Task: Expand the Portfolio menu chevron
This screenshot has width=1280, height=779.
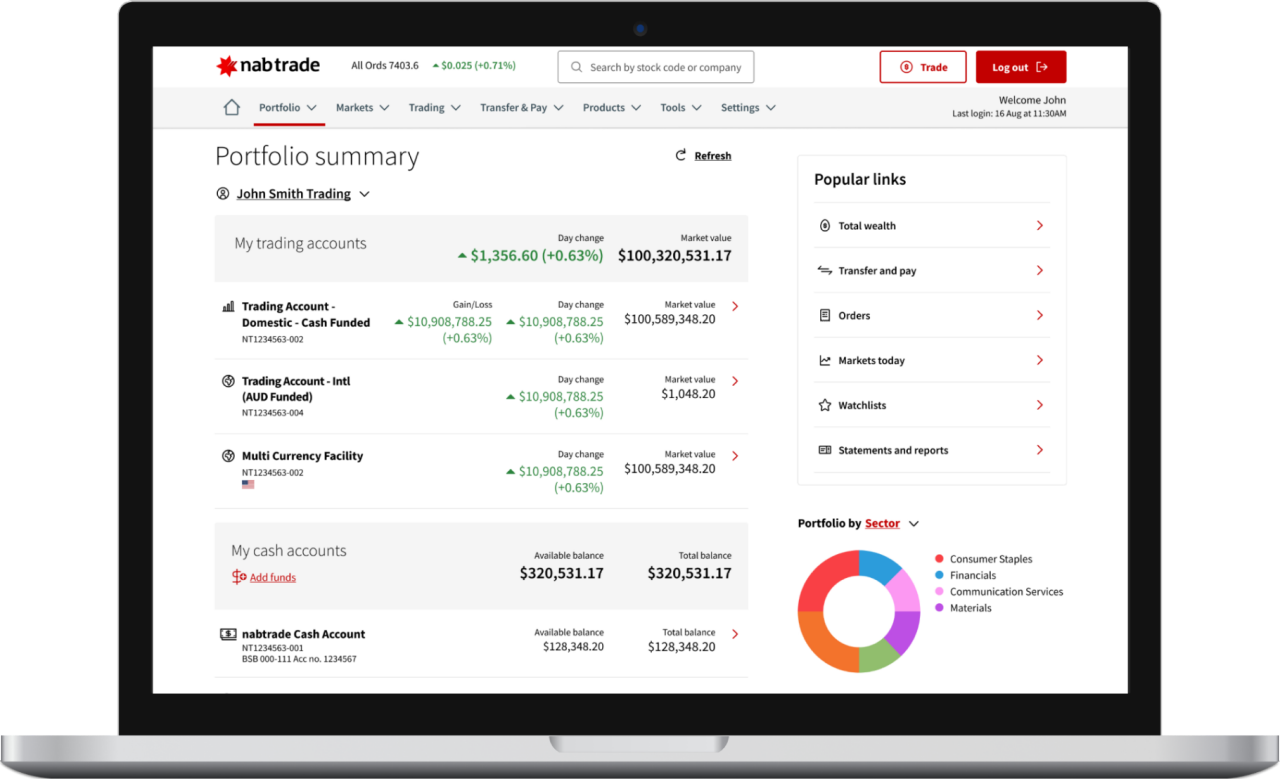Action: tap(312, 108)
